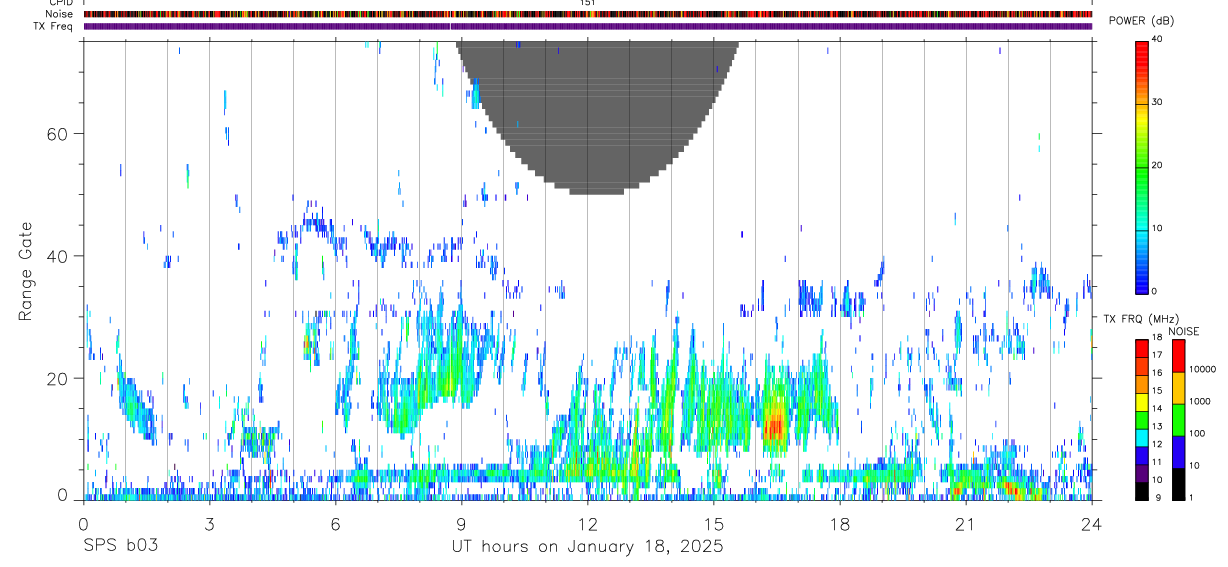Click the POWER (dB) legend title
This screenshot has height=567, width=1228.
pyautogui.click(x=1141, y=21)
